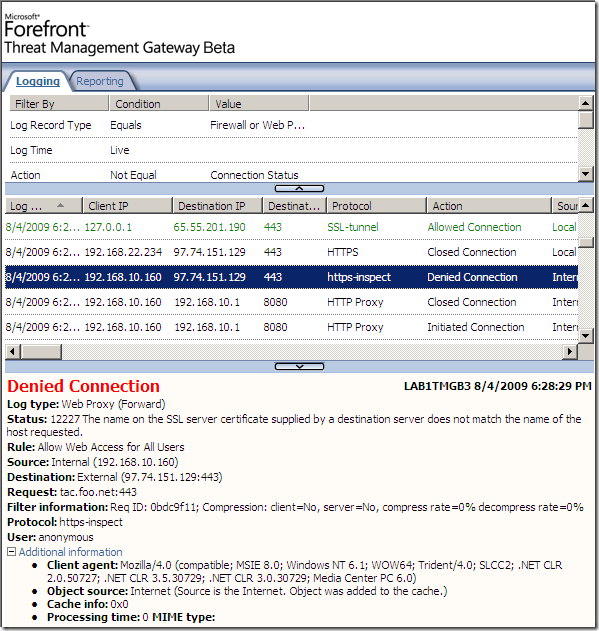The height and width of the screenshot is (631, 599).
Task: Click the LAB1TMGB3 timestamp text
Action: click(498, 386)
